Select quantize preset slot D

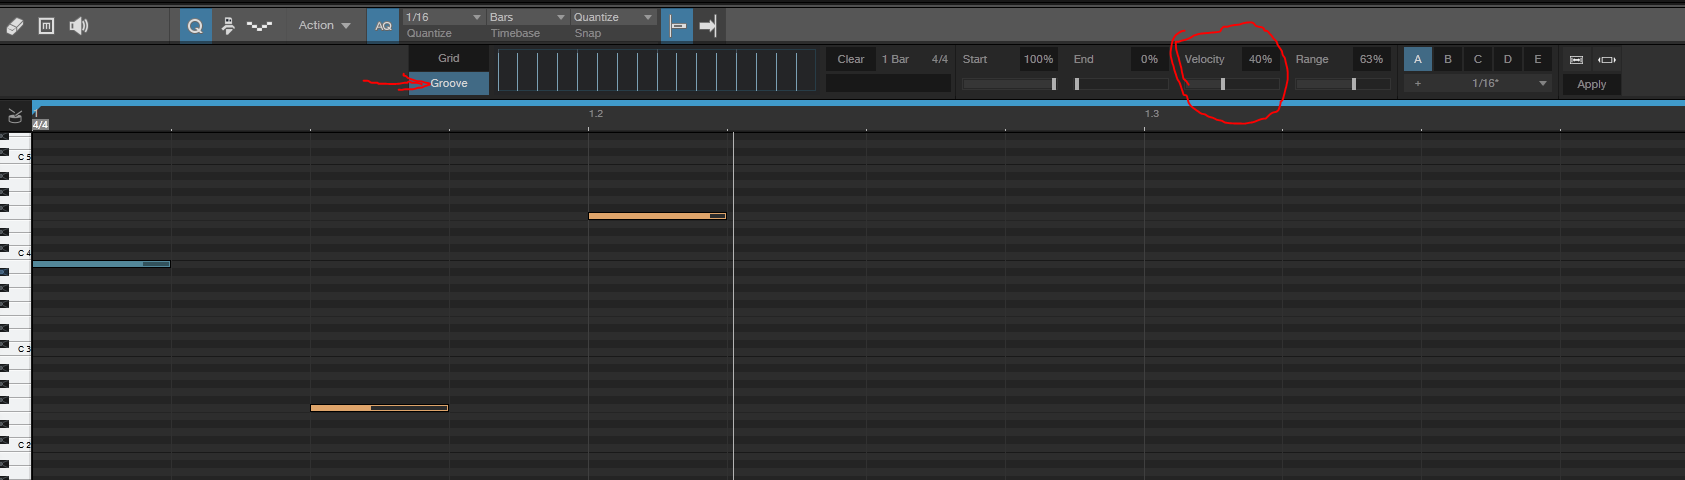pyautogui.click(x=1507, y=59)
